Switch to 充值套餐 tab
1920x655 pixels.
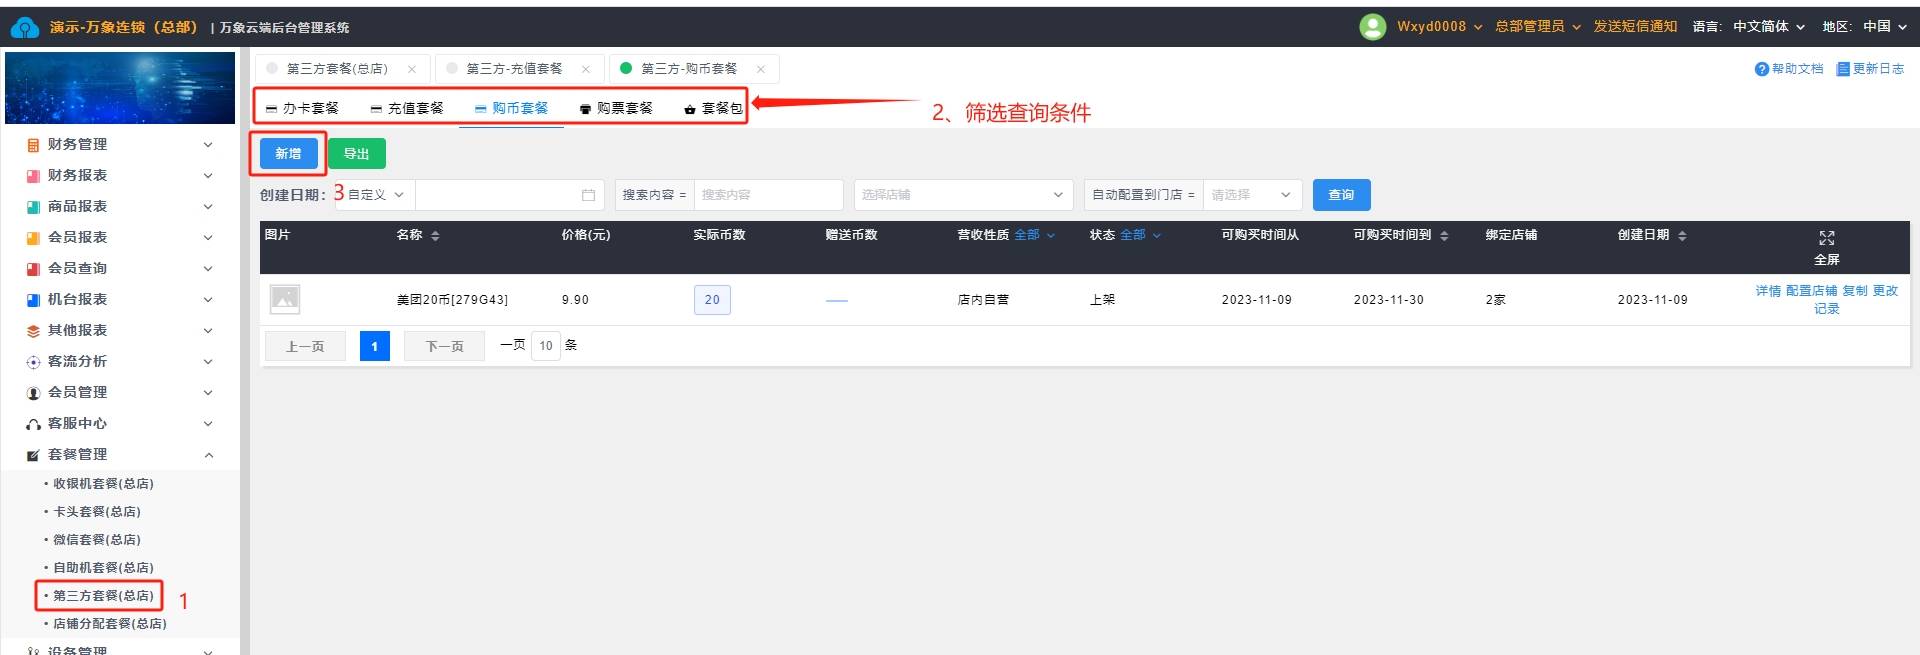(x=407, y=108)
